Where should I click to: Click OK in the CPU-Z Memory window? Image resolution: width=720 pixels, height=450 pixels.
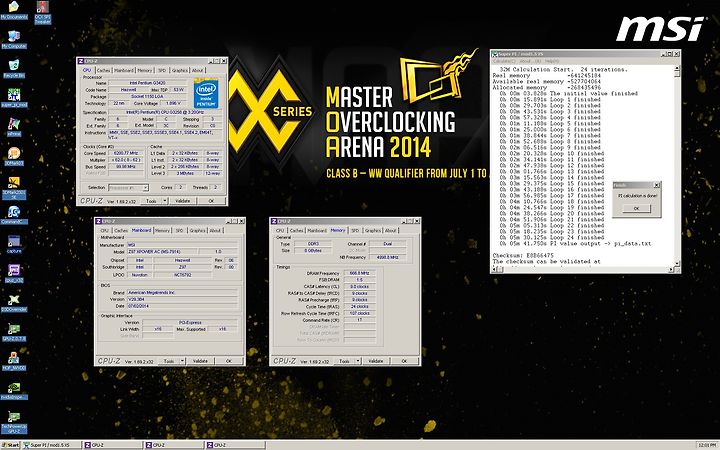pyautogui.click(x=404, y=361)
